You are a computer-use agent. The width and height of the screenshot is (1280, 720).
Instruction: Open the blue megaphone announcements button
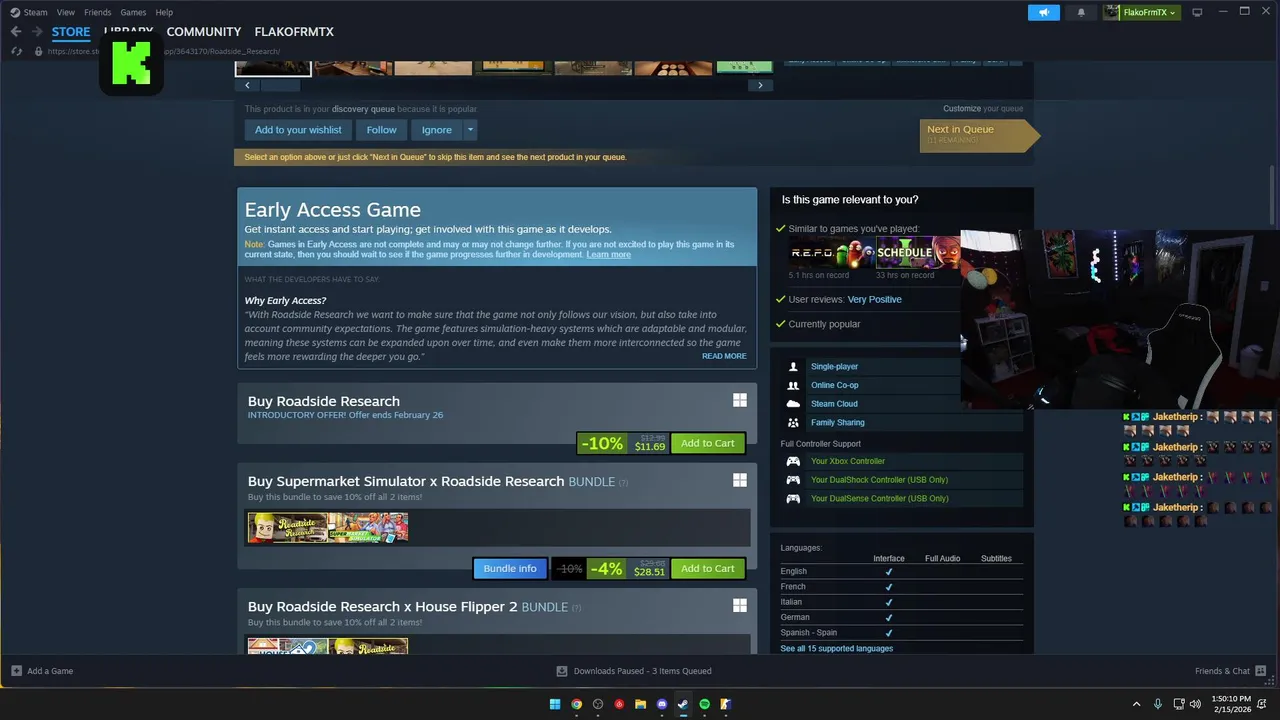1043,12
